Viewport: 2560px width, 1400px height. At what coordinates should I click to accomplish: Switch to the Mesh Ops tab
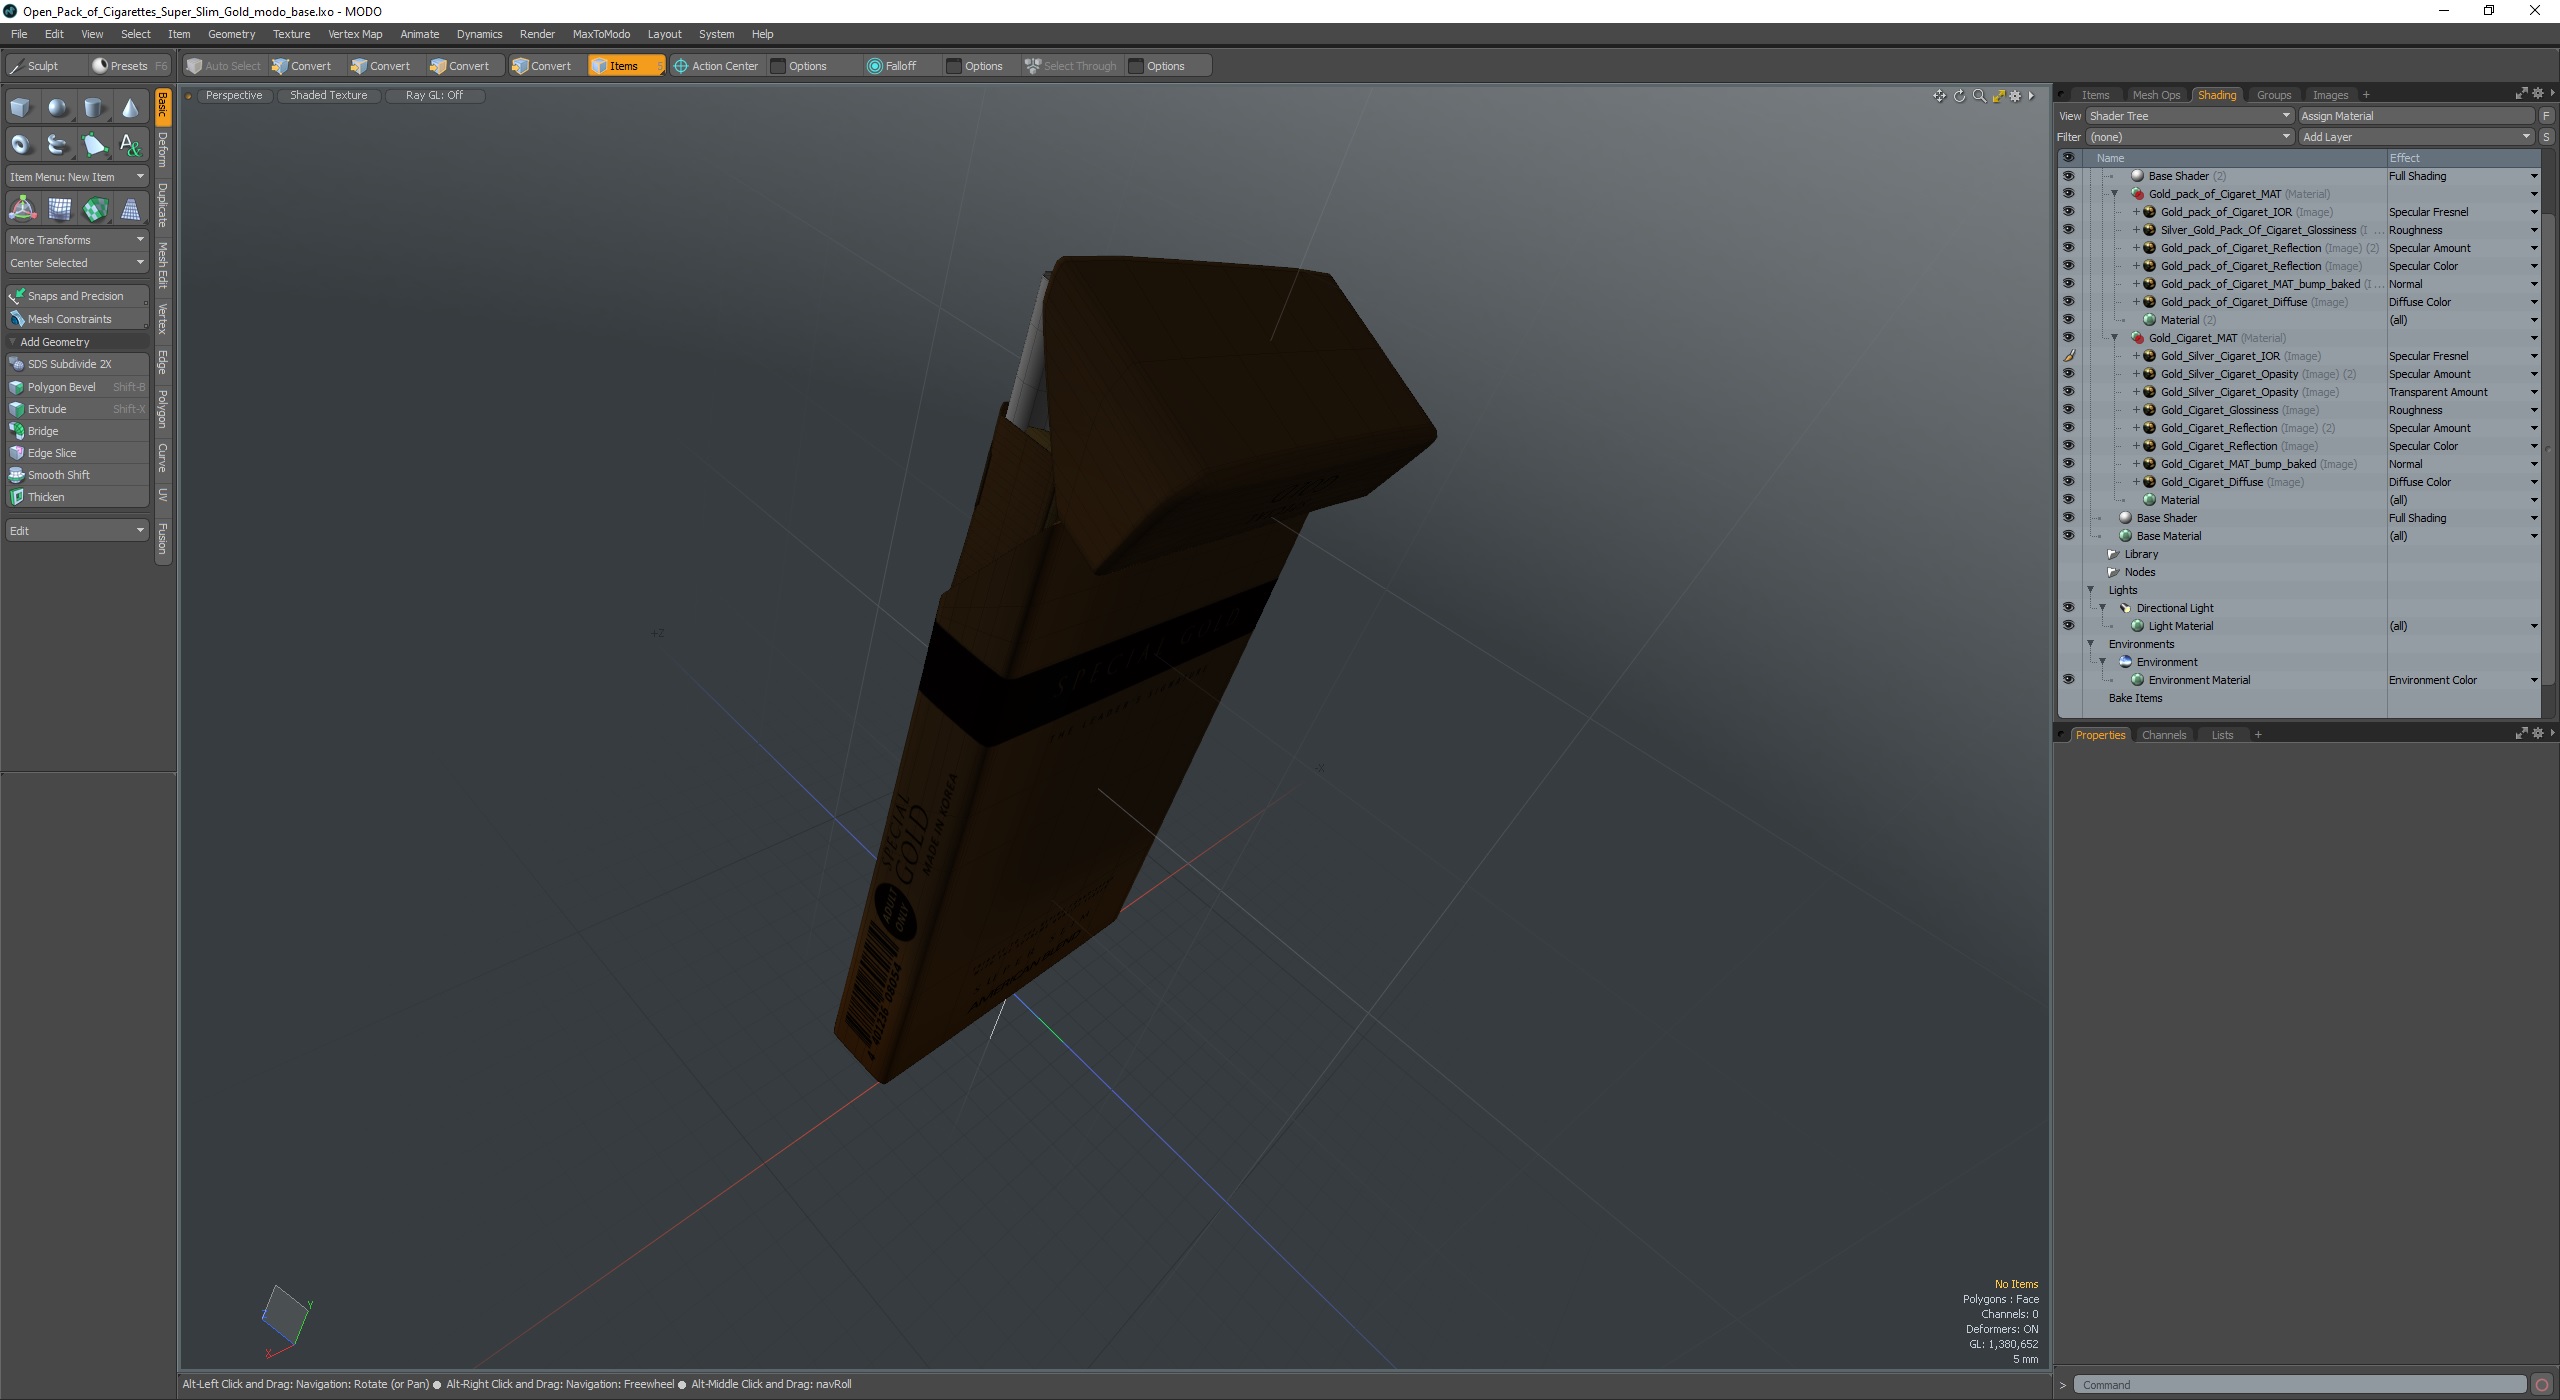[x=2155, y=95]
